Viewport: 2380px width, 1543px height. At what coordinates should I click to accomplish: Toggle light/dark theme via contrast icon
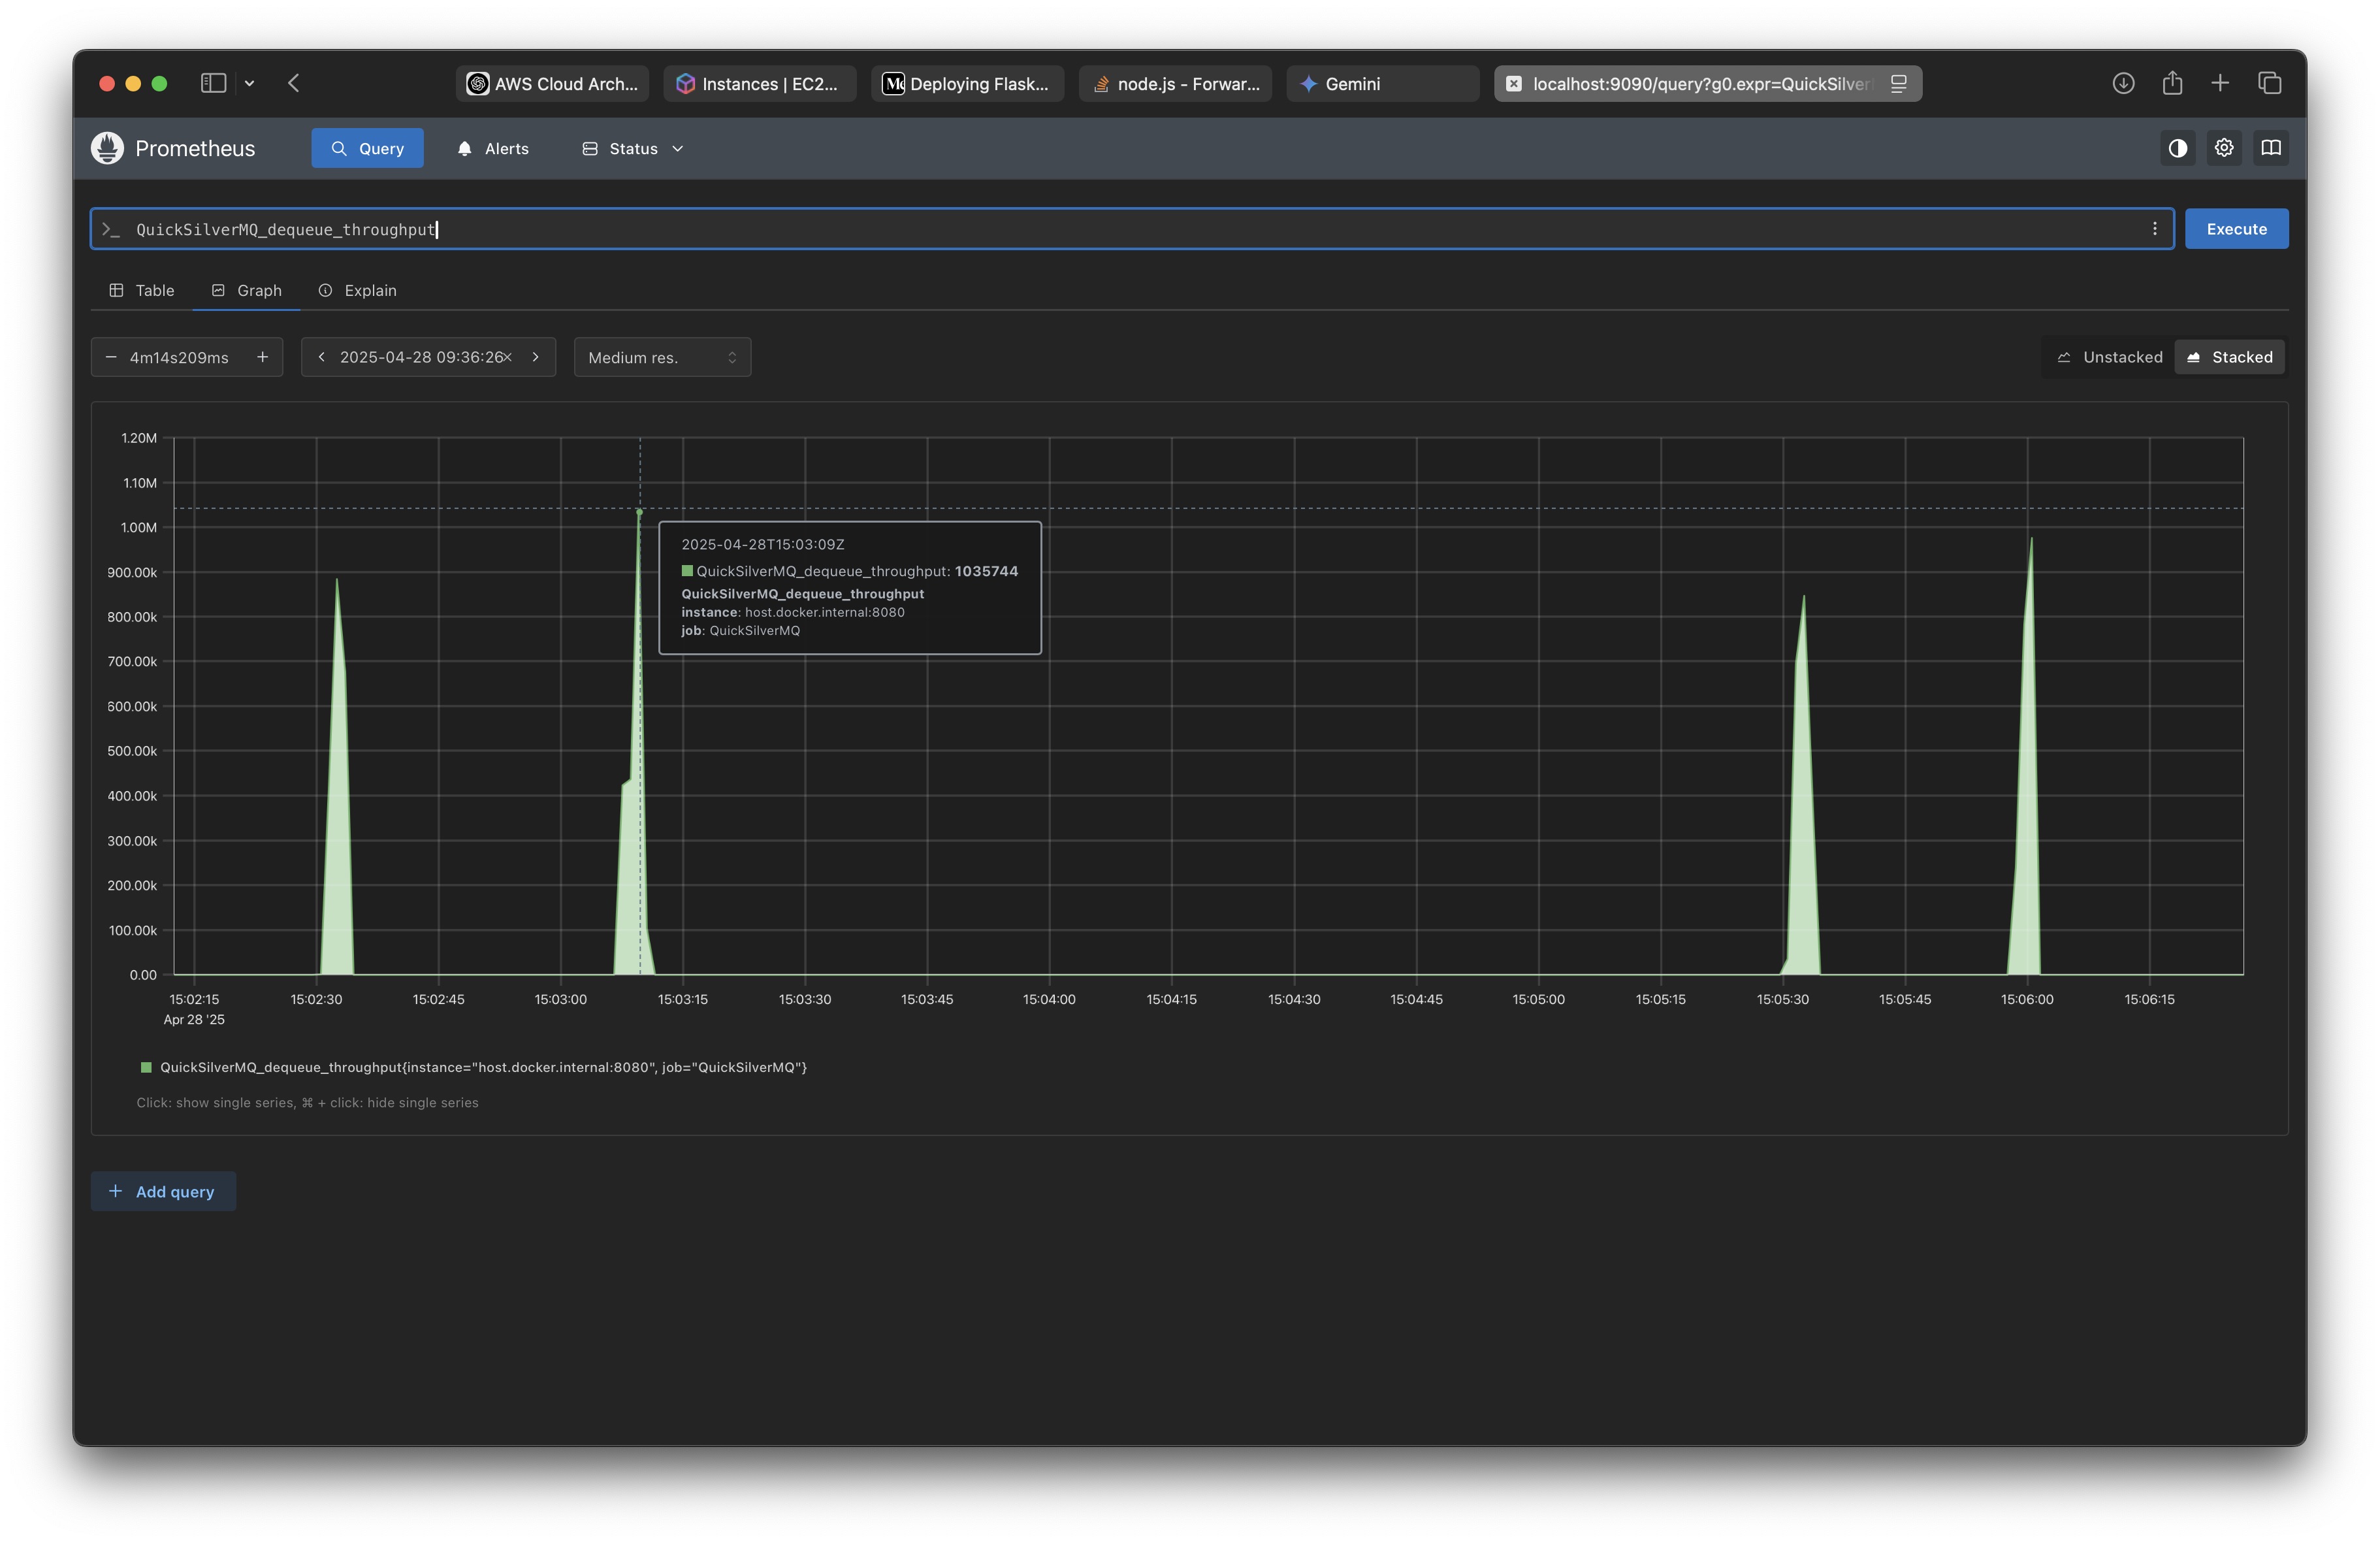[x=2177, y=147]
